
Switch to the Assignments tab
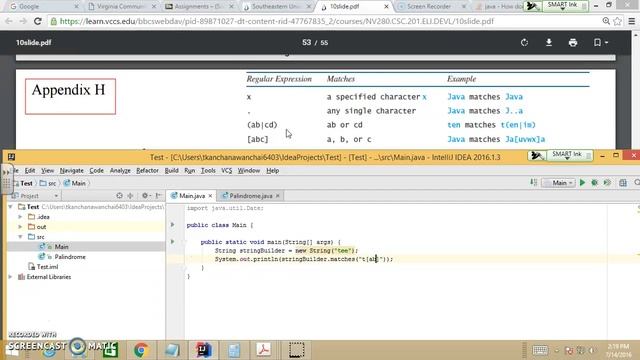[x=199, y=7]
